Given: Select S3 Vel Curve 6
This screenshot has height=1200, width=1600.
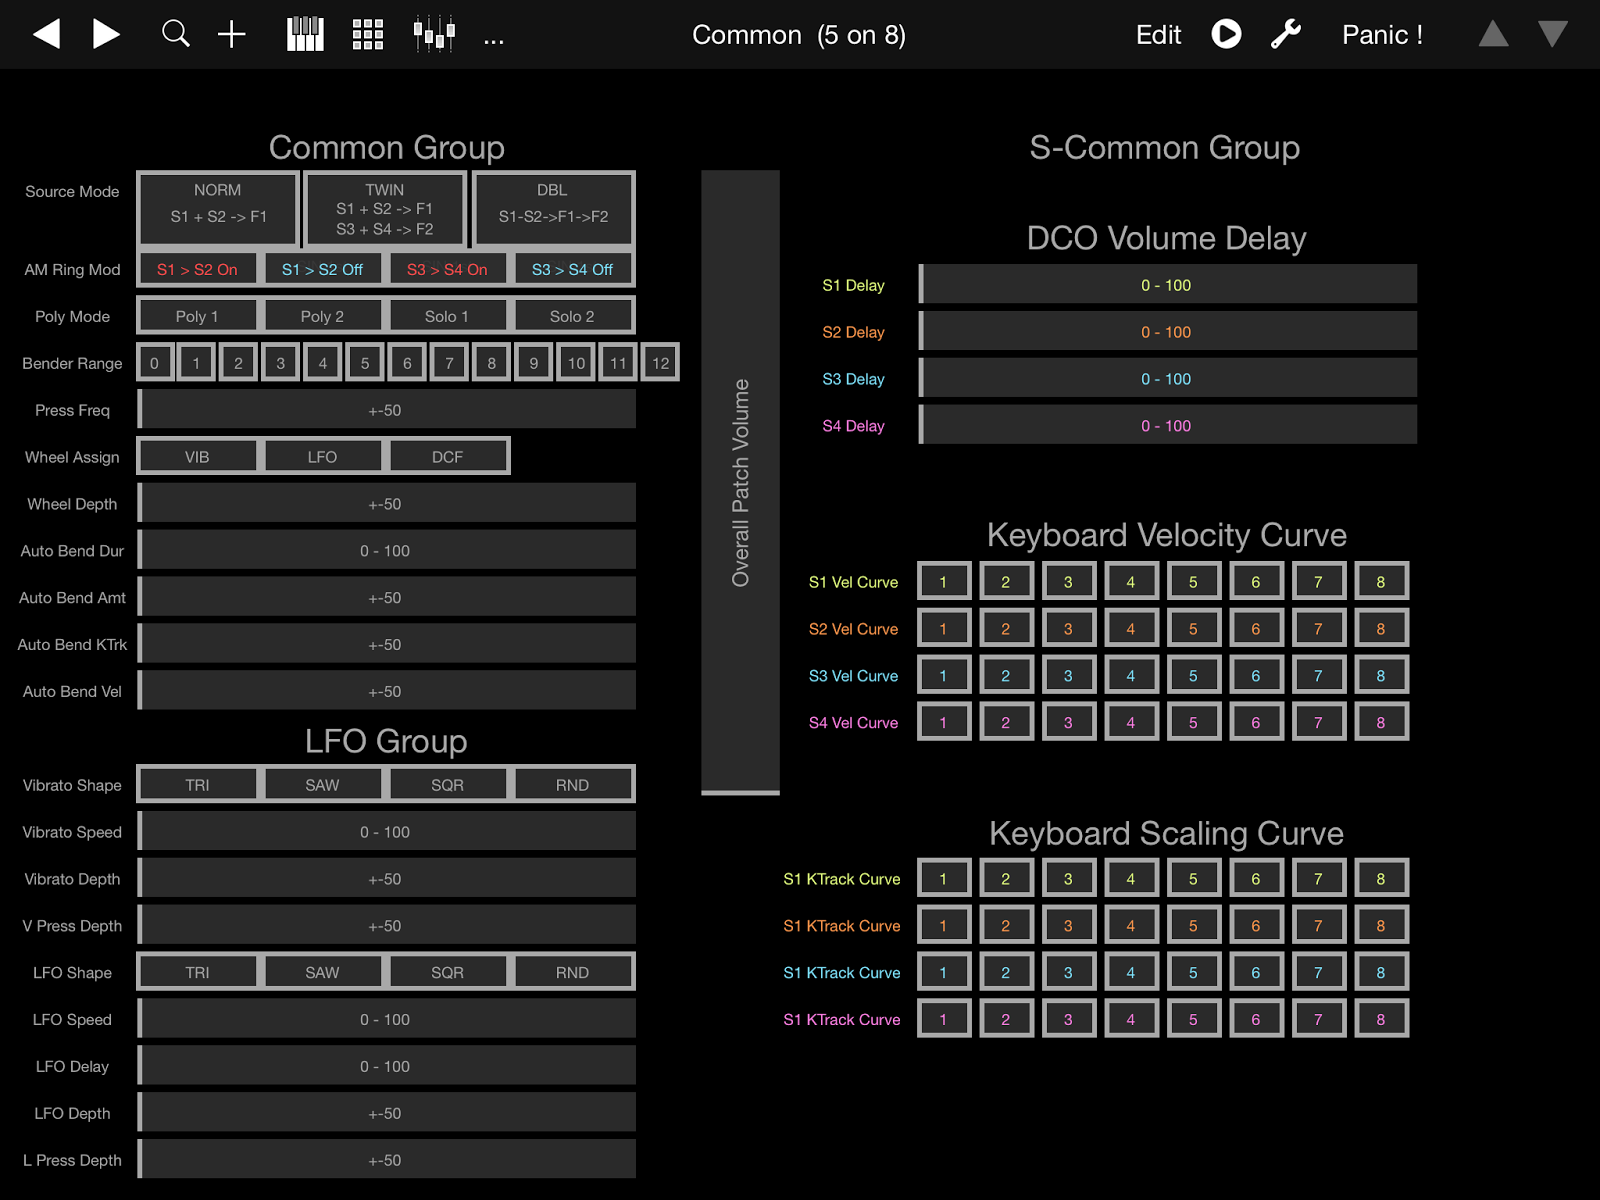Looking at the screenshot, I should coord(1256,676).
